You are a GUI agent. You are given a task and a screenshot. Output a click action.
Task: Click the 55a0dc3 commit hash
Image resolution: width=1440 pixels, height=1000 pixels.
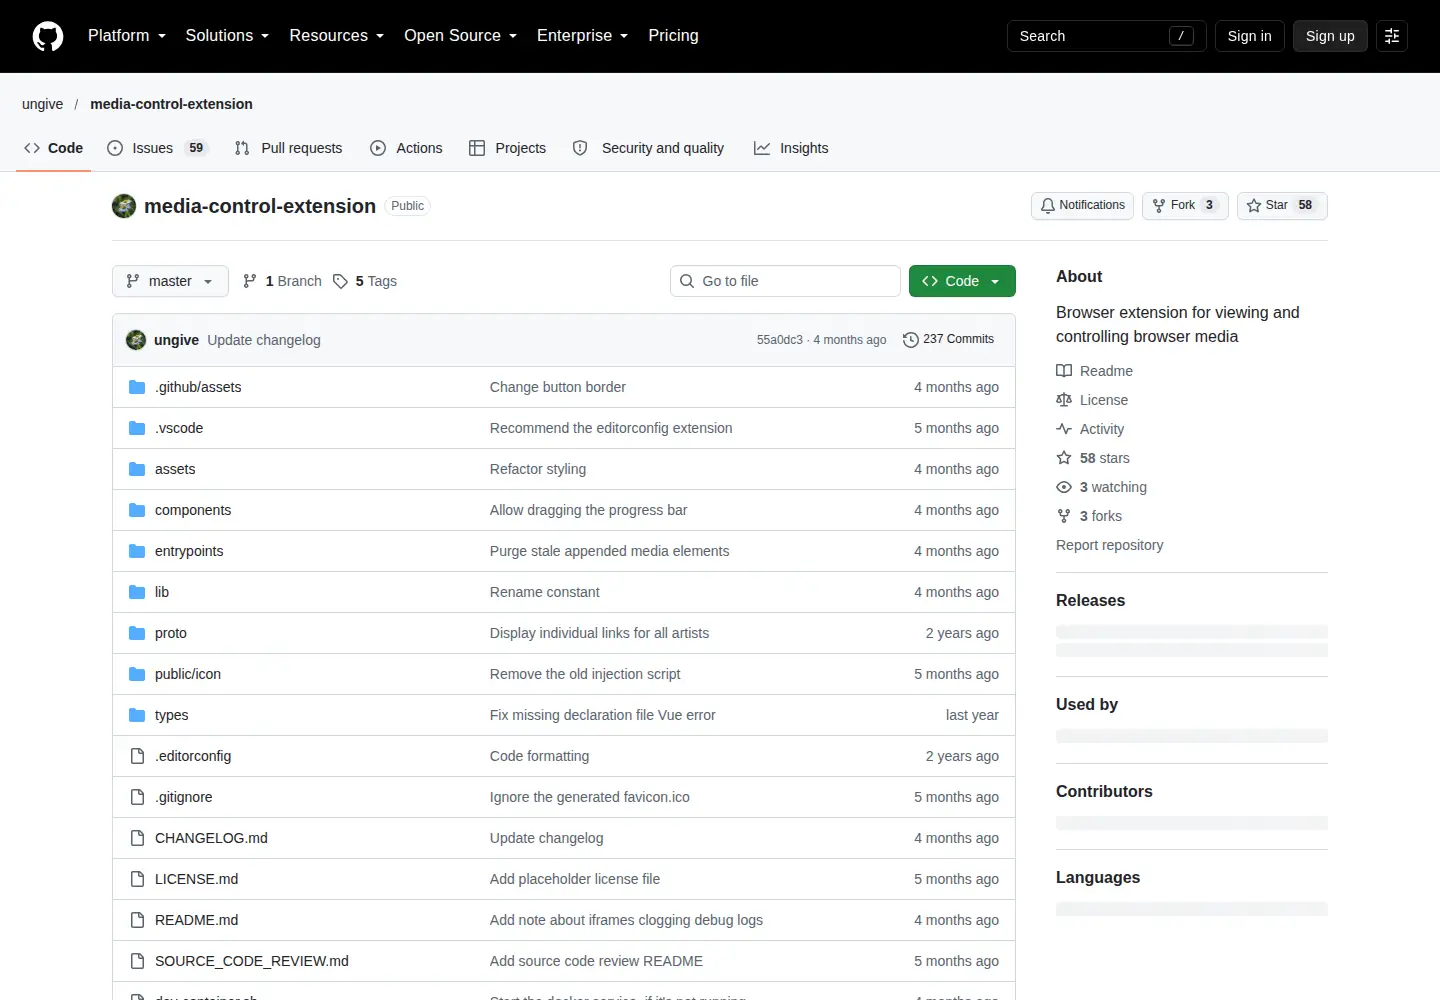[780, 340]
